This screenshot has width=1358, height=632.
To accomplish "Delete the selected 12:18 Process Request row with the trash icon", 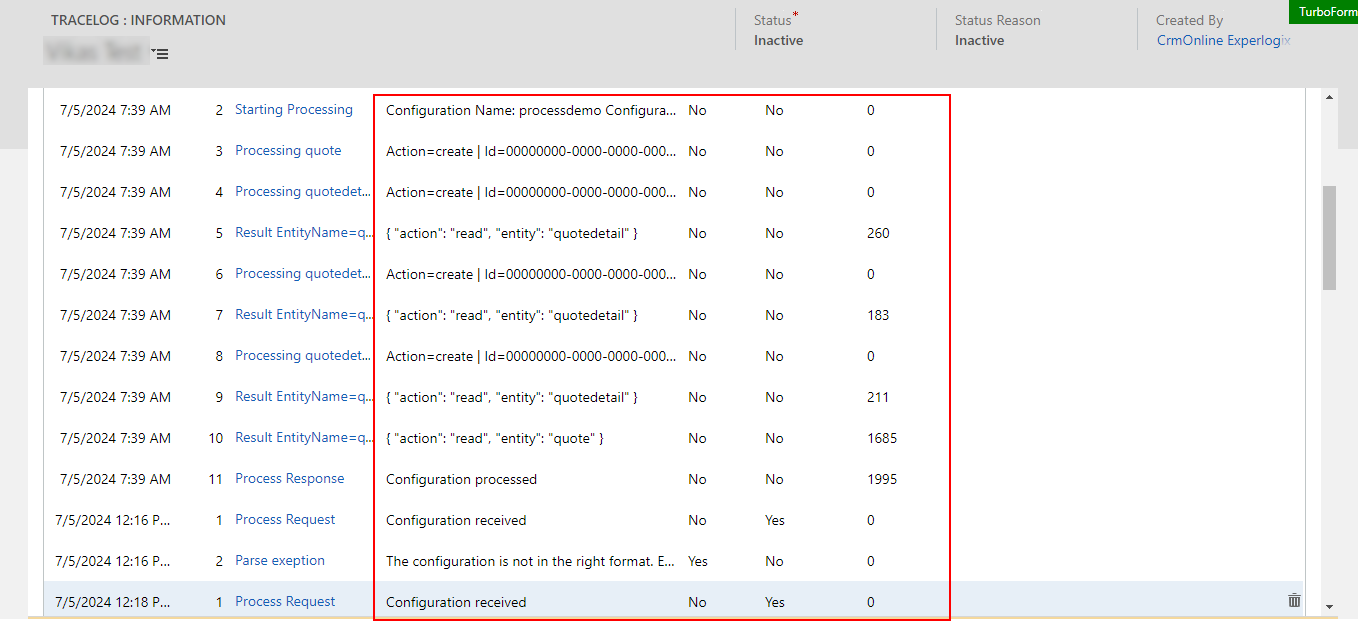I will tap(1294, 601).
